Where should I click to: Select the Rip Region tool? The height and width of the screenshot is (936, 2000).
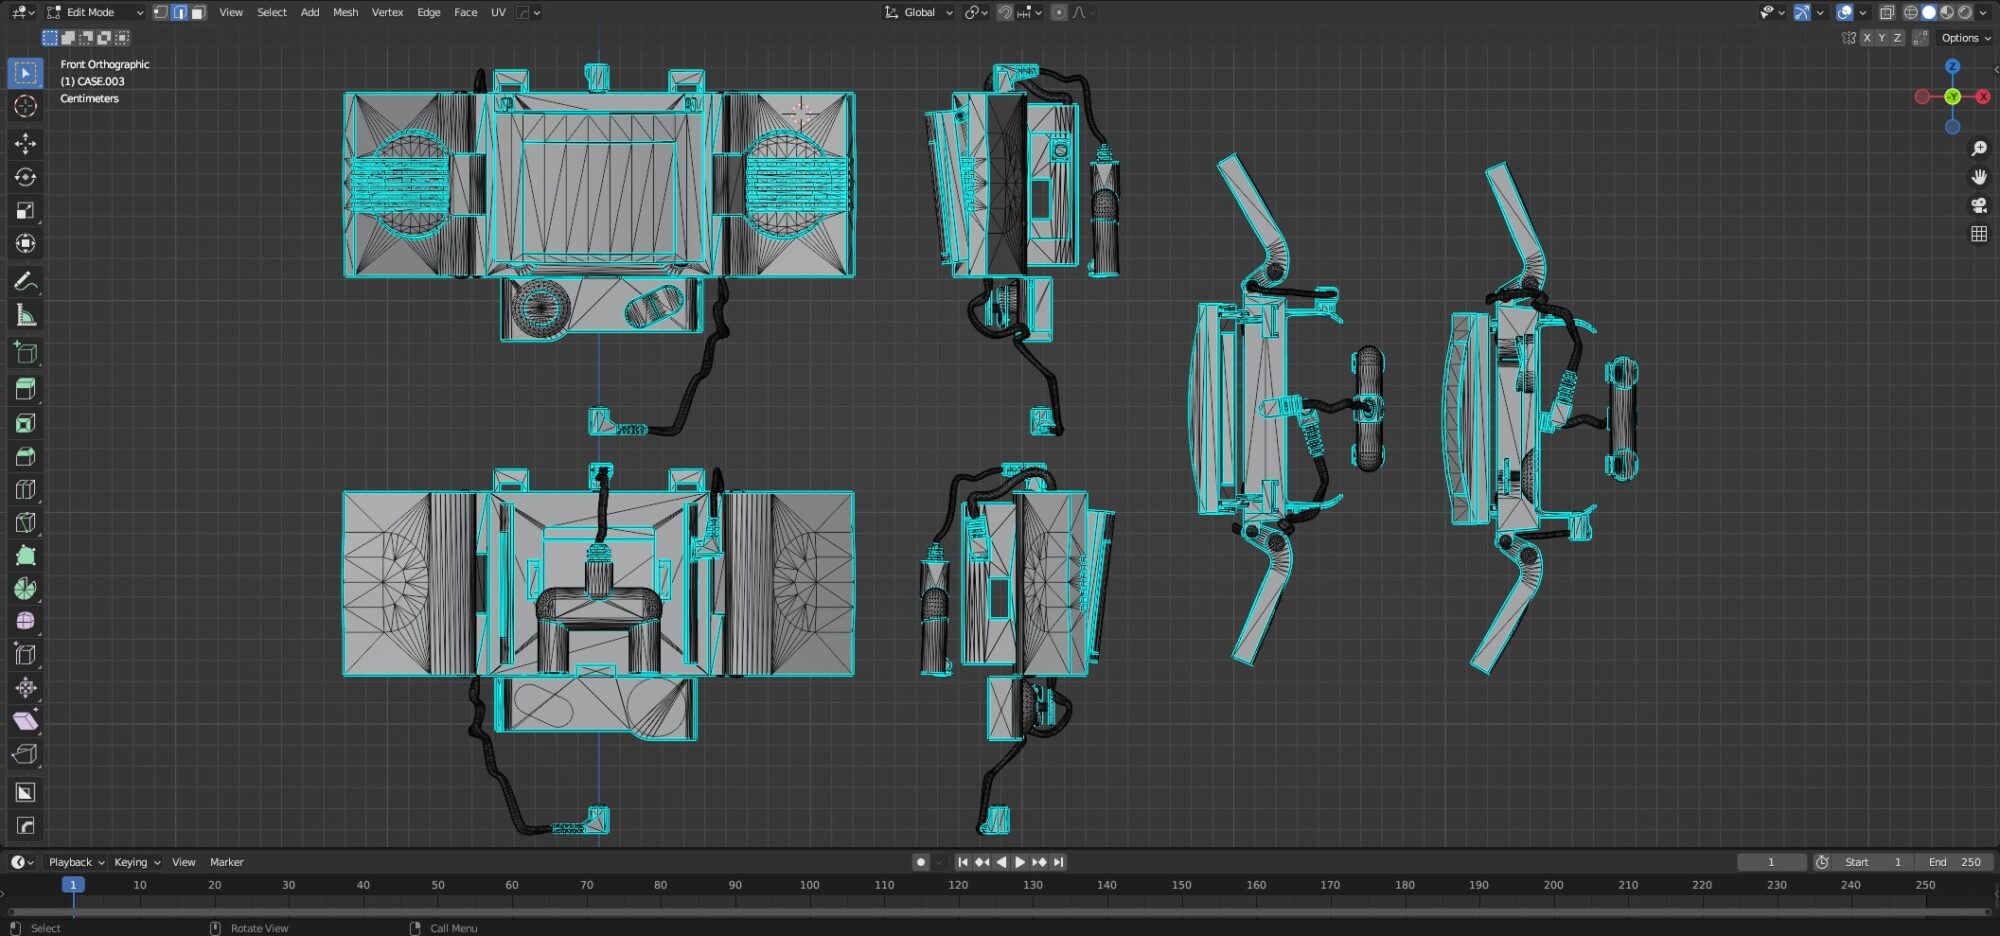click(26, 754)
